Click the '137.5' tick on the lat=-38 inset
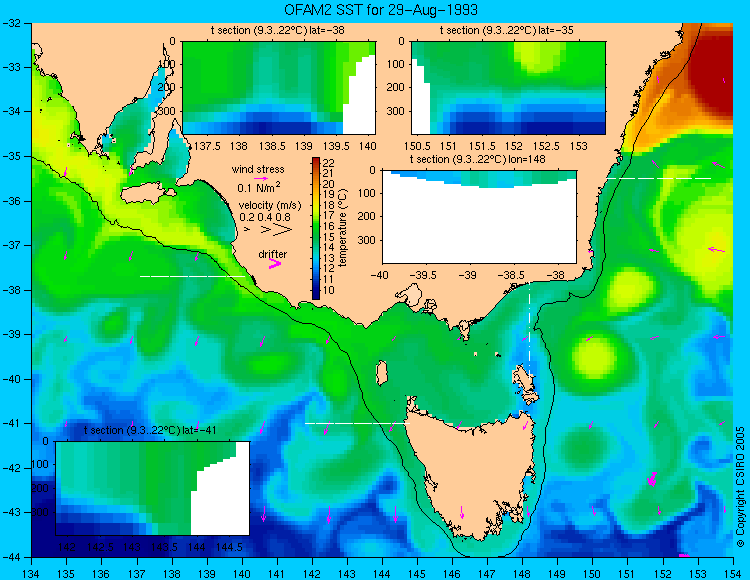 pos(207,146)
